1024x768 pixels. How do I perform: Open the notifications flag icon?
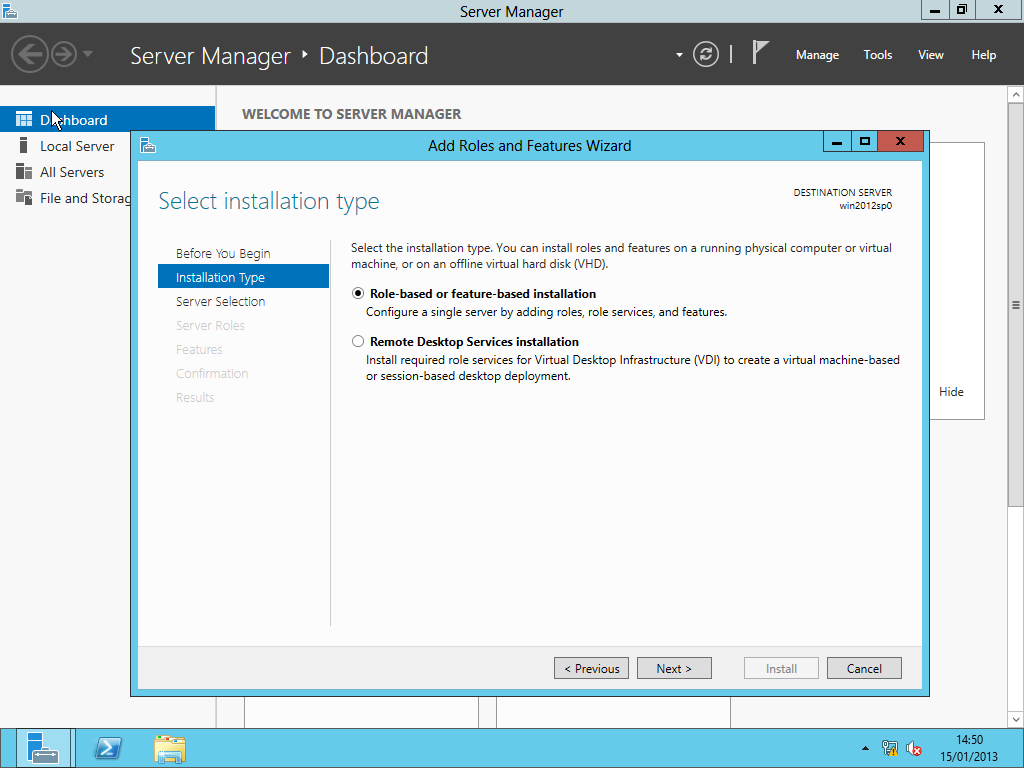click(x=761, y=53)
